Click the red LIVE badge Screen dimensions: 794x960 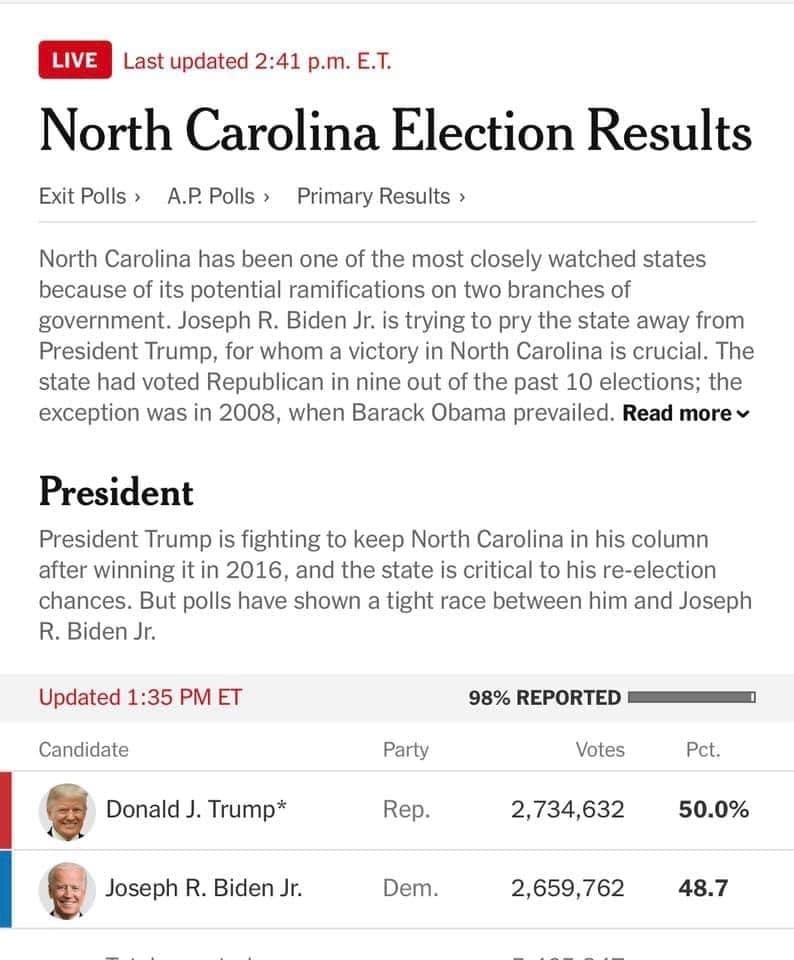pos(75,60)
